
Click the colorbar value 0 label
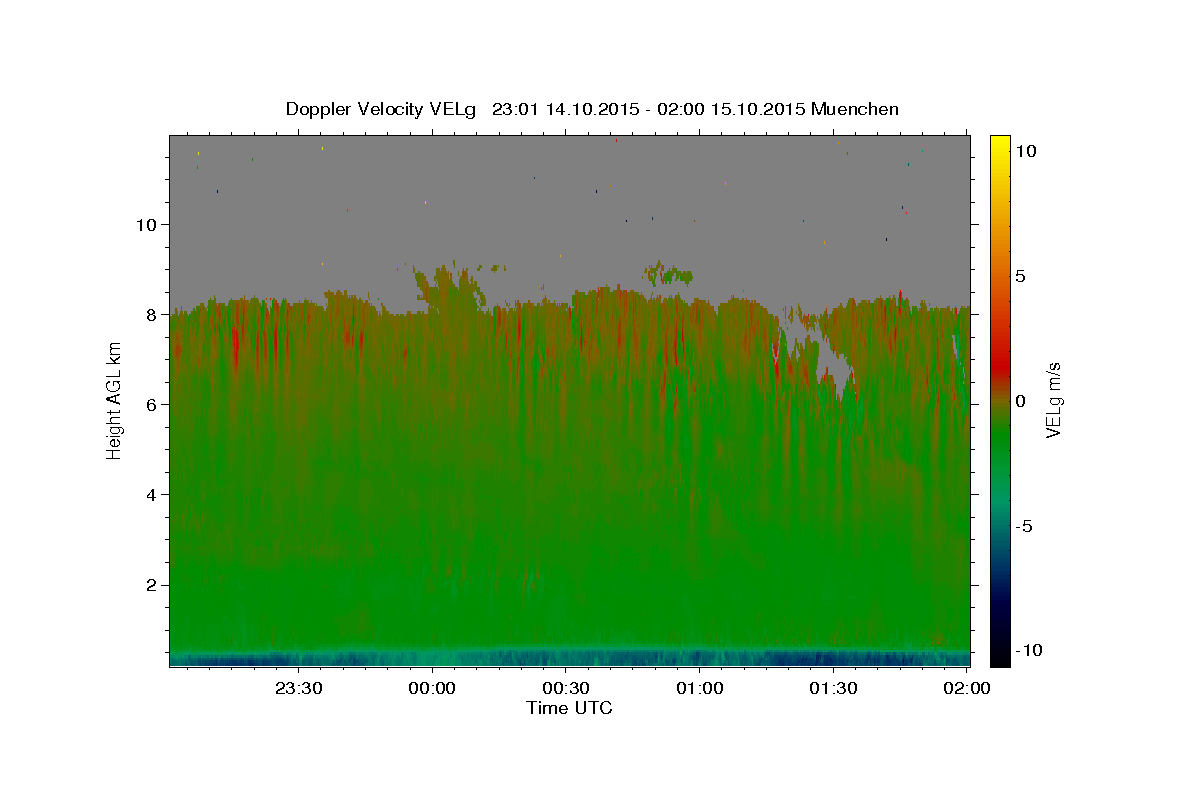click(x=1021, y=400)
